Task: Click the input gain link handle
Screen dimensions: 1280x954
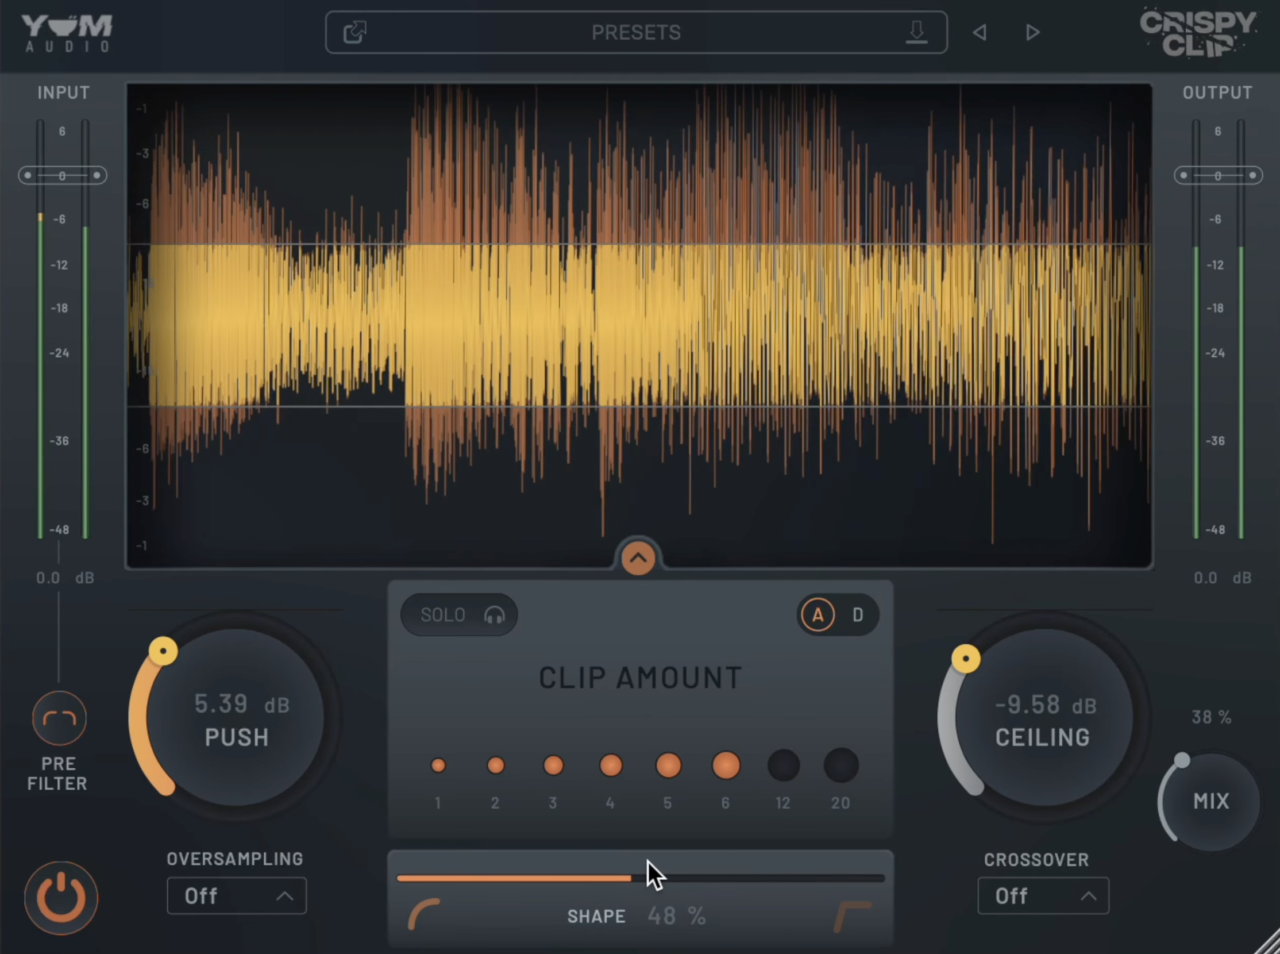Action: click(x=62, y=176)
